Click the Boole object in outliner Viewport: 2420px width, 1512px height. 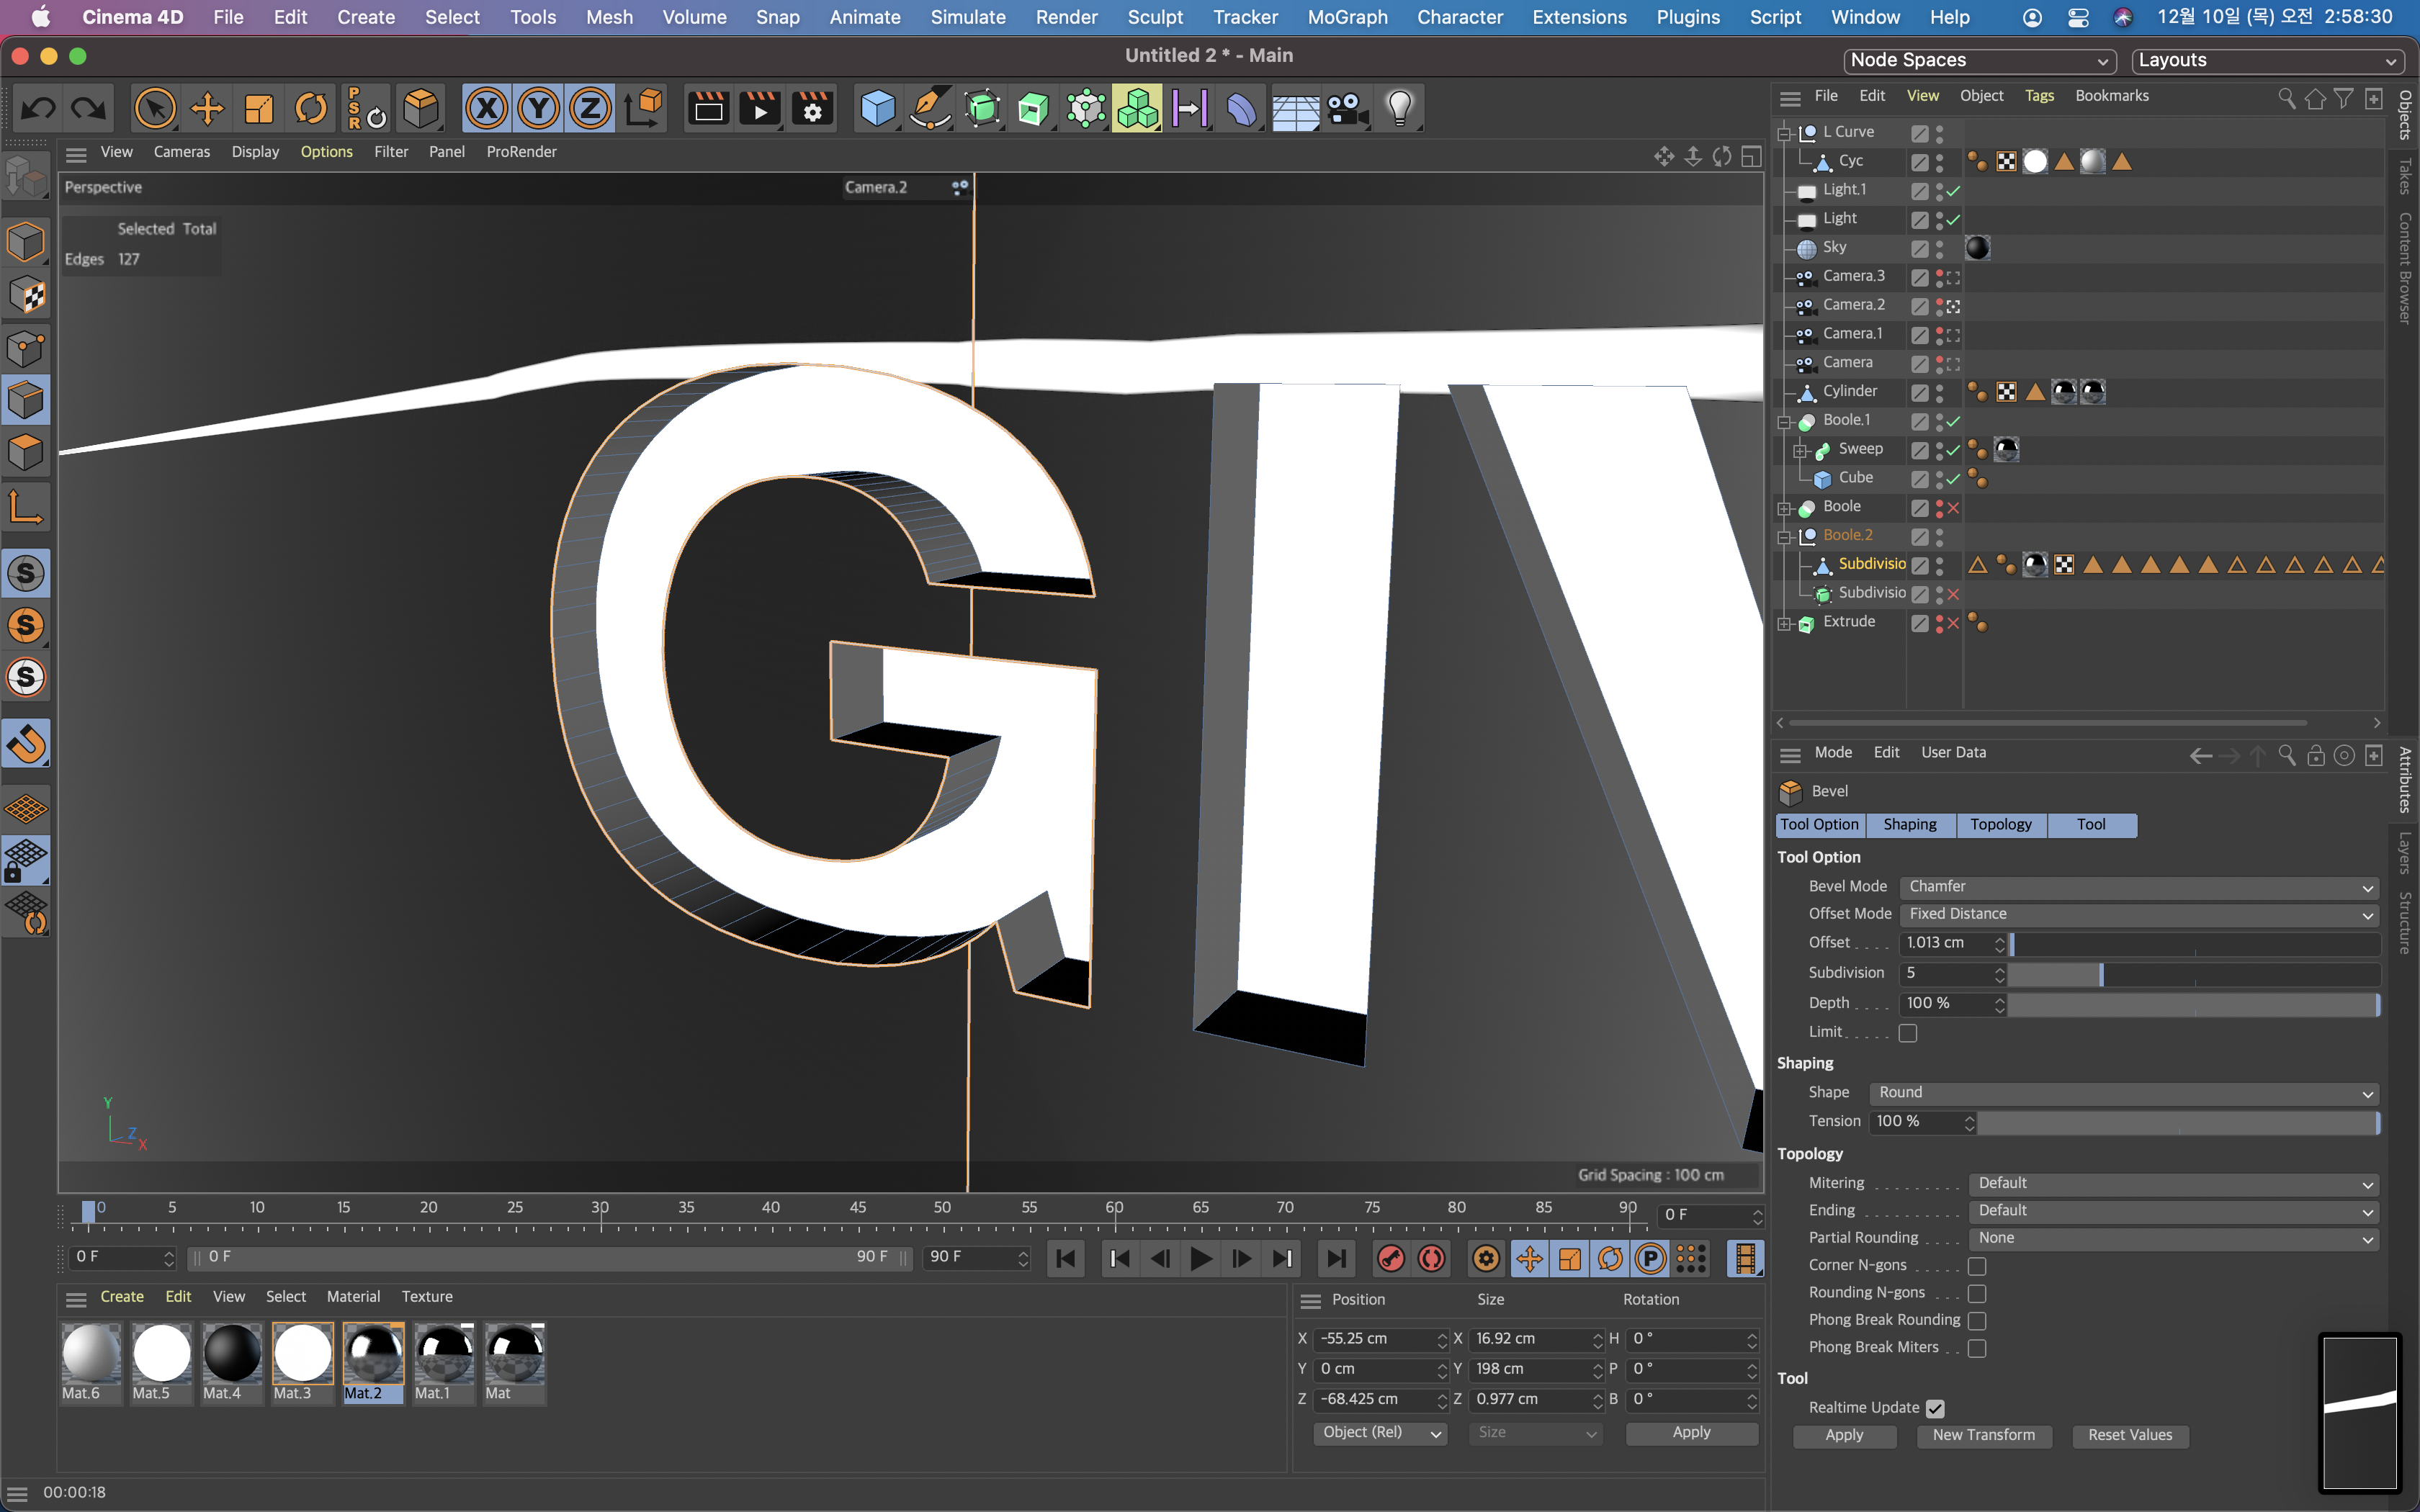pyautogui.click(x=1842, y=505)
